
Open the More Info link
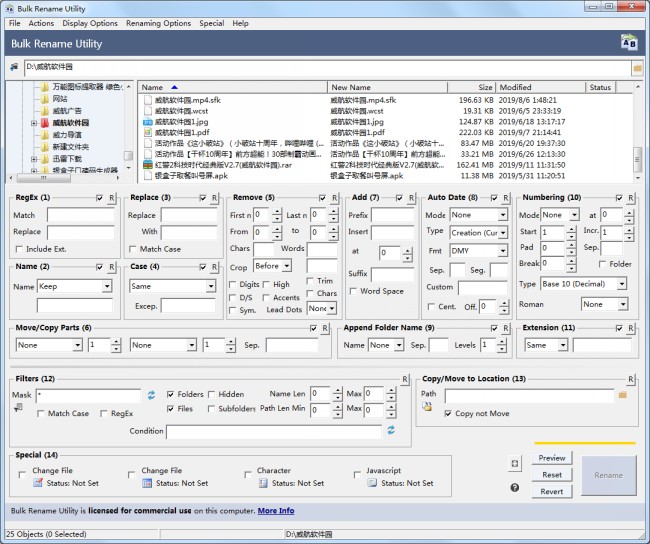tap(276, 511)
